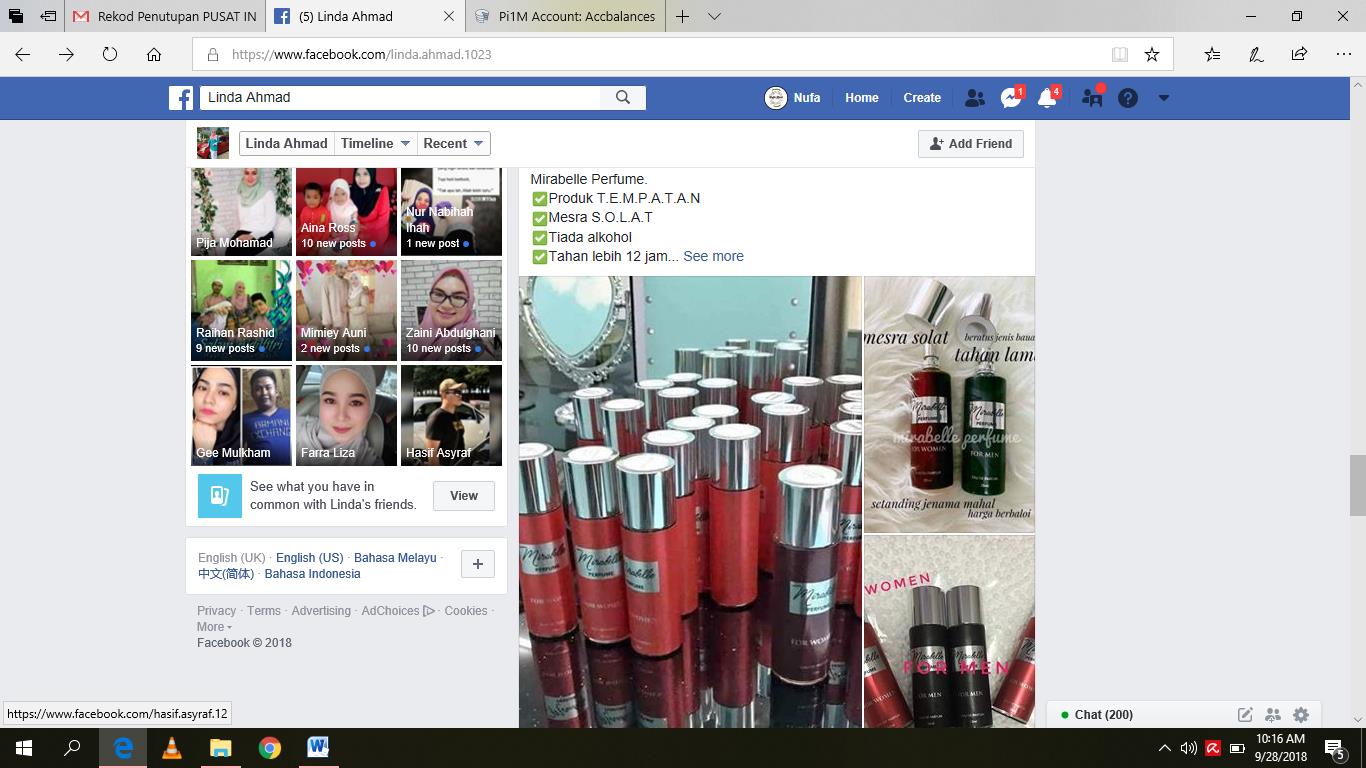Expand the More footer links

pos(214,627)
